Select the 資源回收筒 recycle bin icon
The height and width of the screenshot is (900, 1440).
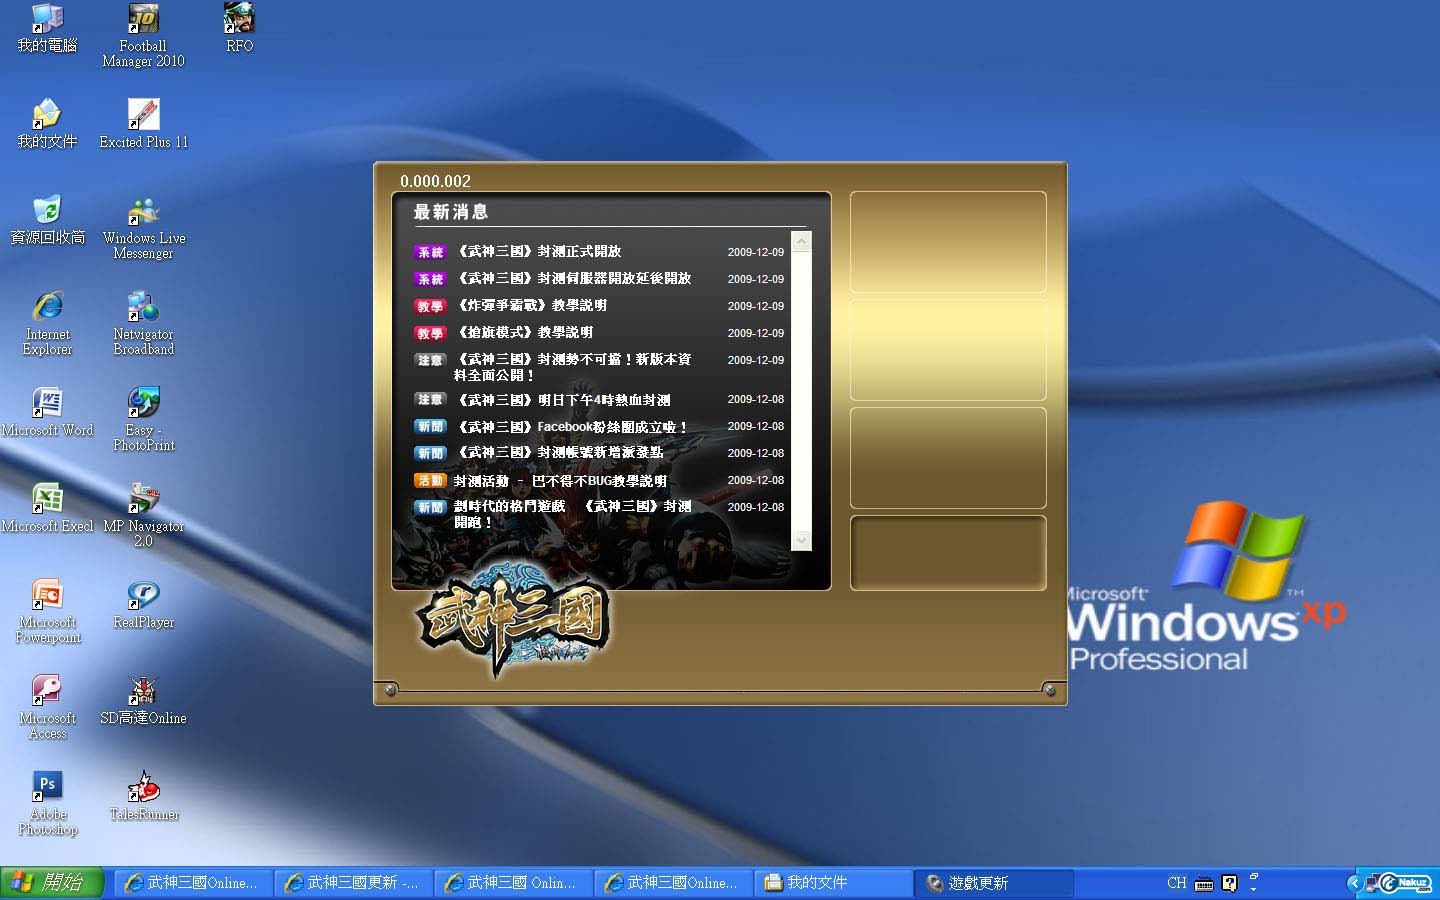click(47, 212)
